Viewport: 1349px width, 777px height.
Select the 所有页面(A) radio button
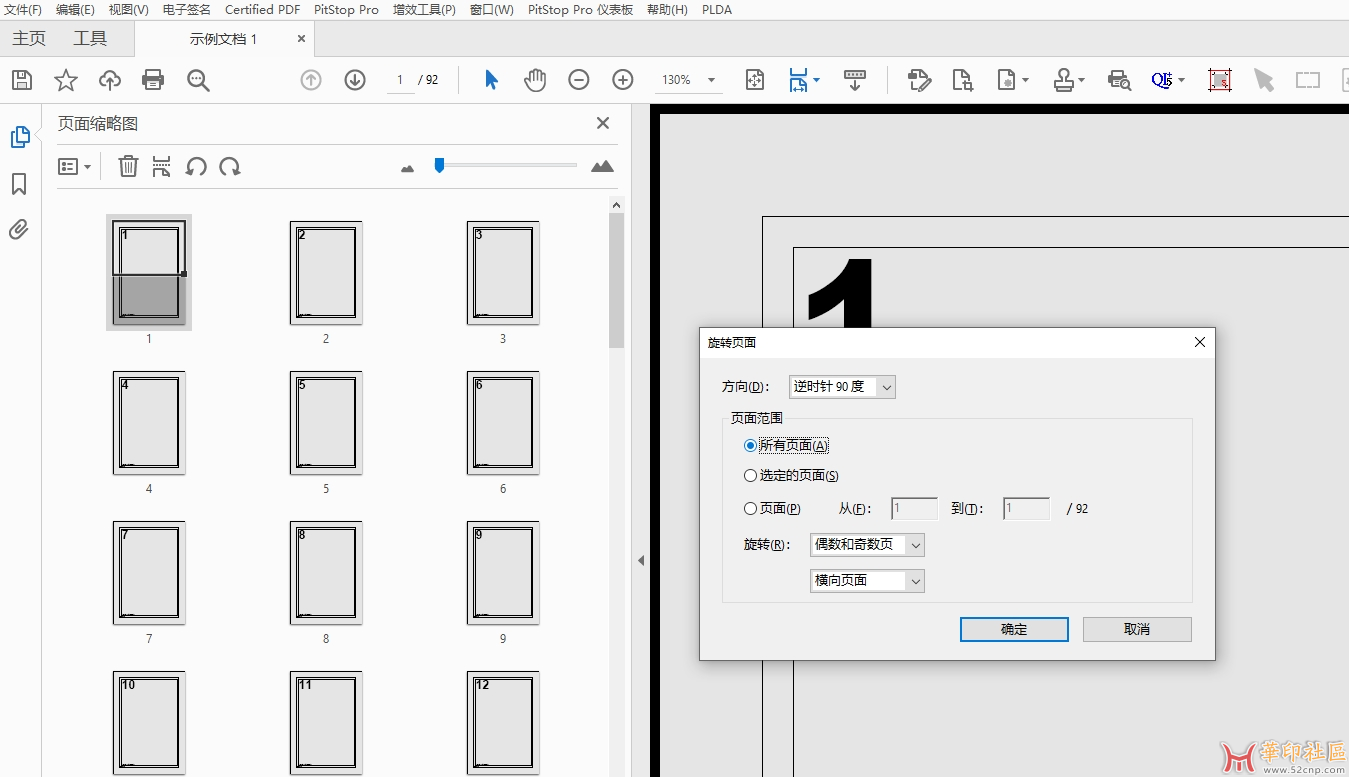(x=751, y=446)
